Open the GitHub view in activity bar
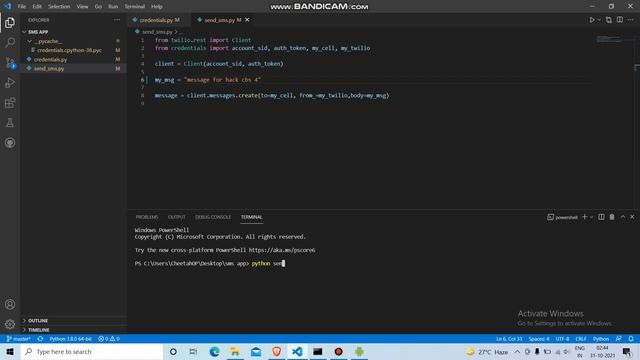640x360 pixels. 10,142
